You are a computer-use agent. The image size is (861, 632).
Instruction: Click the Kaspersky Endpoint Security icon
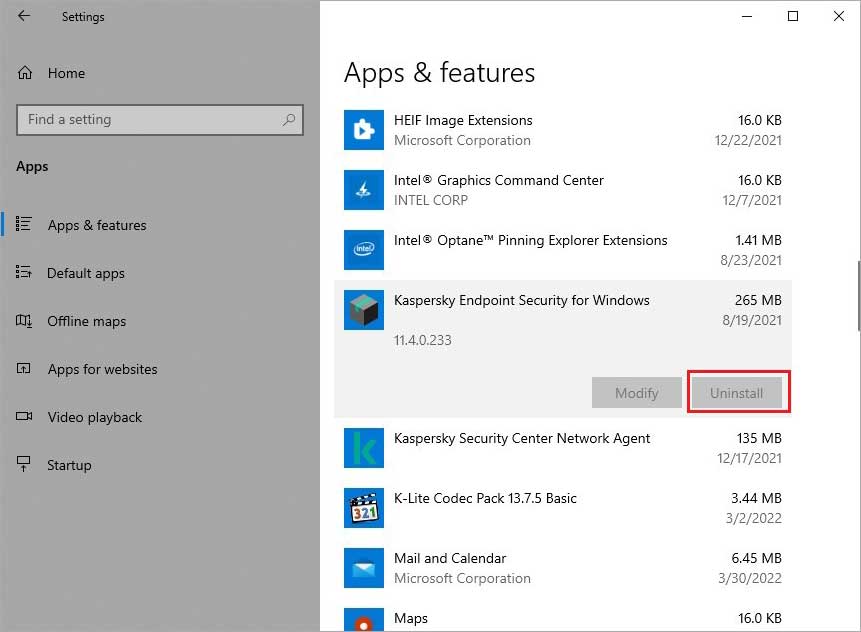[364, 310]
